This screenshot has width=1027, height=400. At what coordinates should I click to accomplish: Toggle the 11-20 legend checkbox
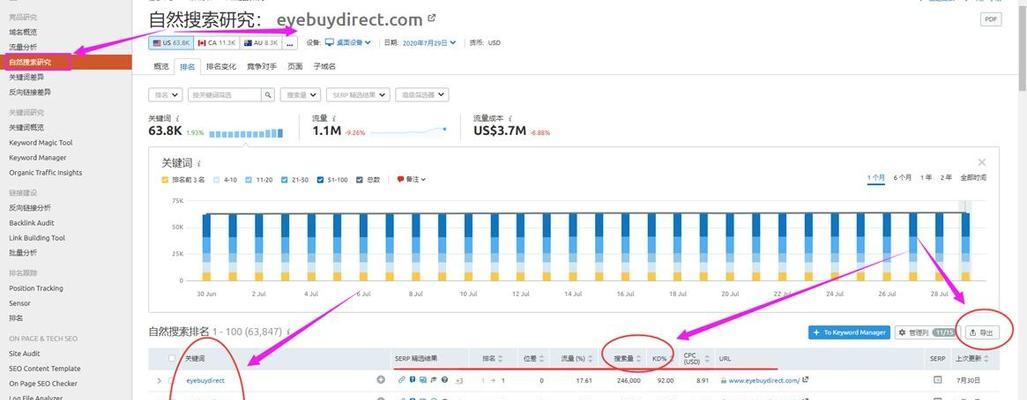[249, 179]
